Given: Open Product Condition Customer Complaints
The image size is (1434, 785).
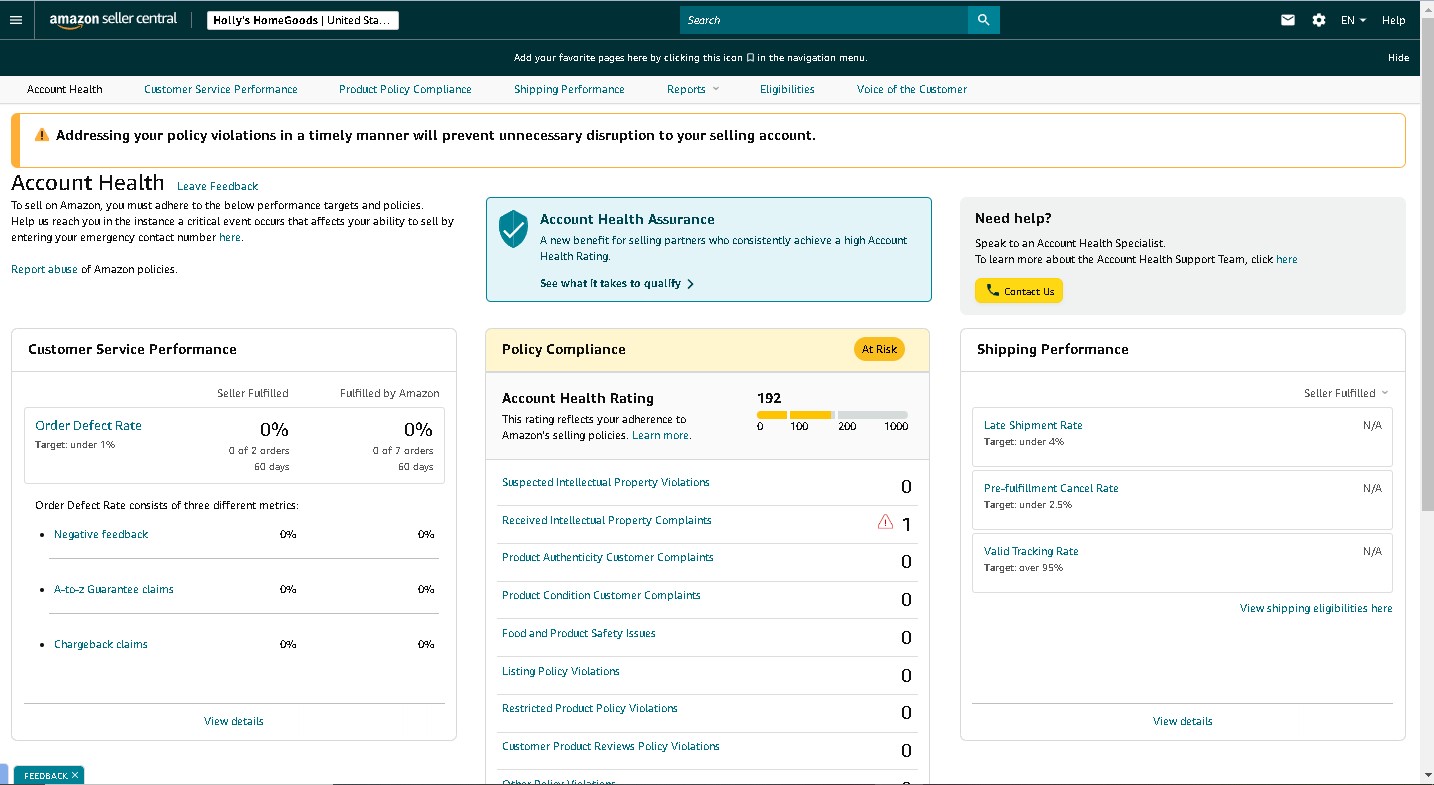Looking at the screenshot, I should (x=601, y=595).
